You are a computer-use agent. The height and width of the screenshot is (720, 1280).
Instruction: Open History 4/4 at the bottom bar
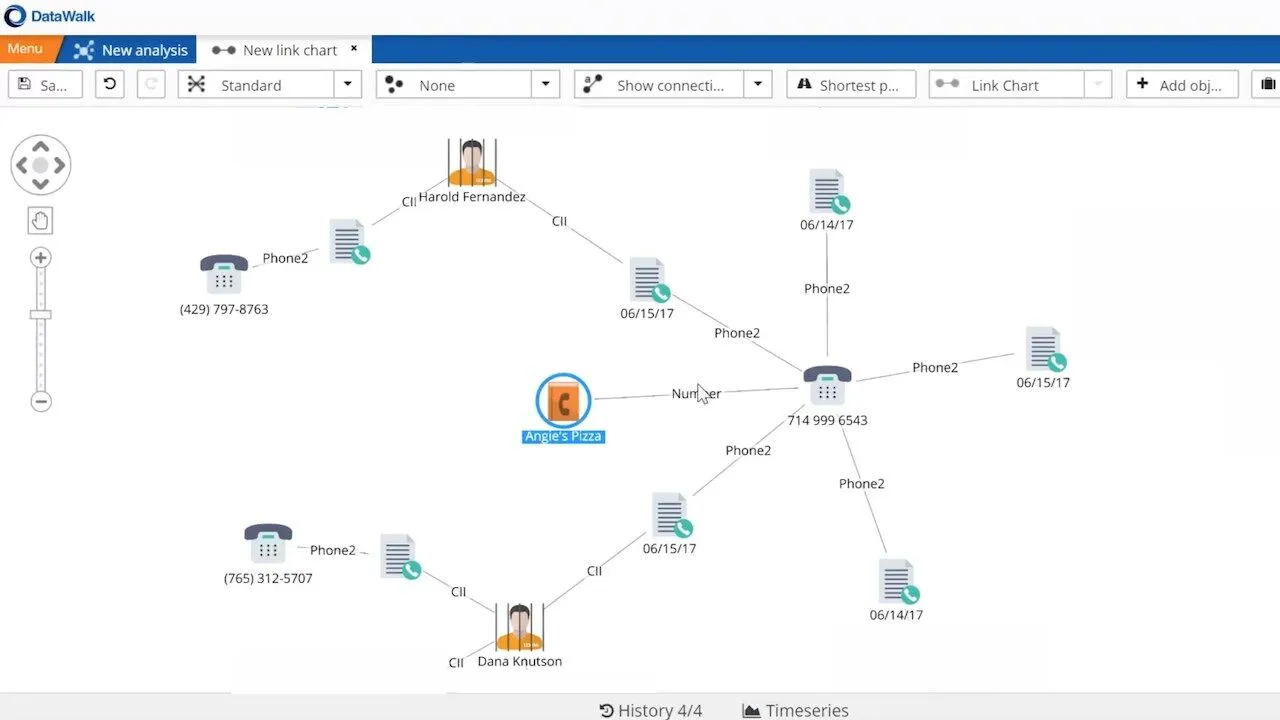(651, 710)
